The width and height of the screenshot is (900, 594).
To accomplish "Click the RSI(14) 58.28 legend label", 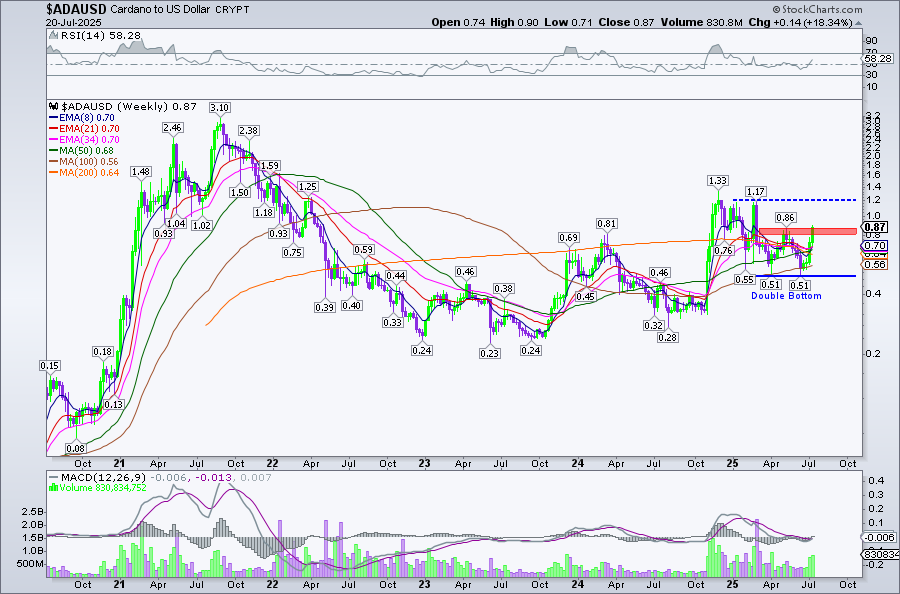I will tap(100, 36).
